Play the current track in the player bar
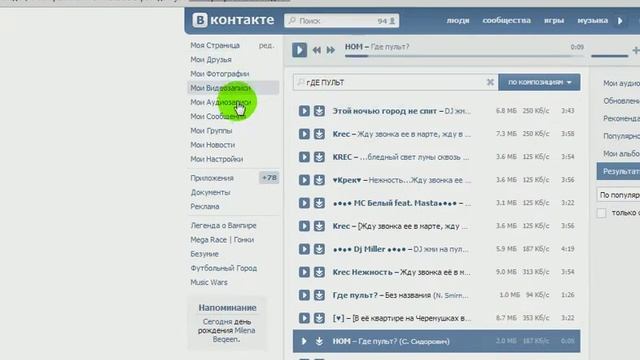This screenshot has height=360, width=640. pos(299,50)
